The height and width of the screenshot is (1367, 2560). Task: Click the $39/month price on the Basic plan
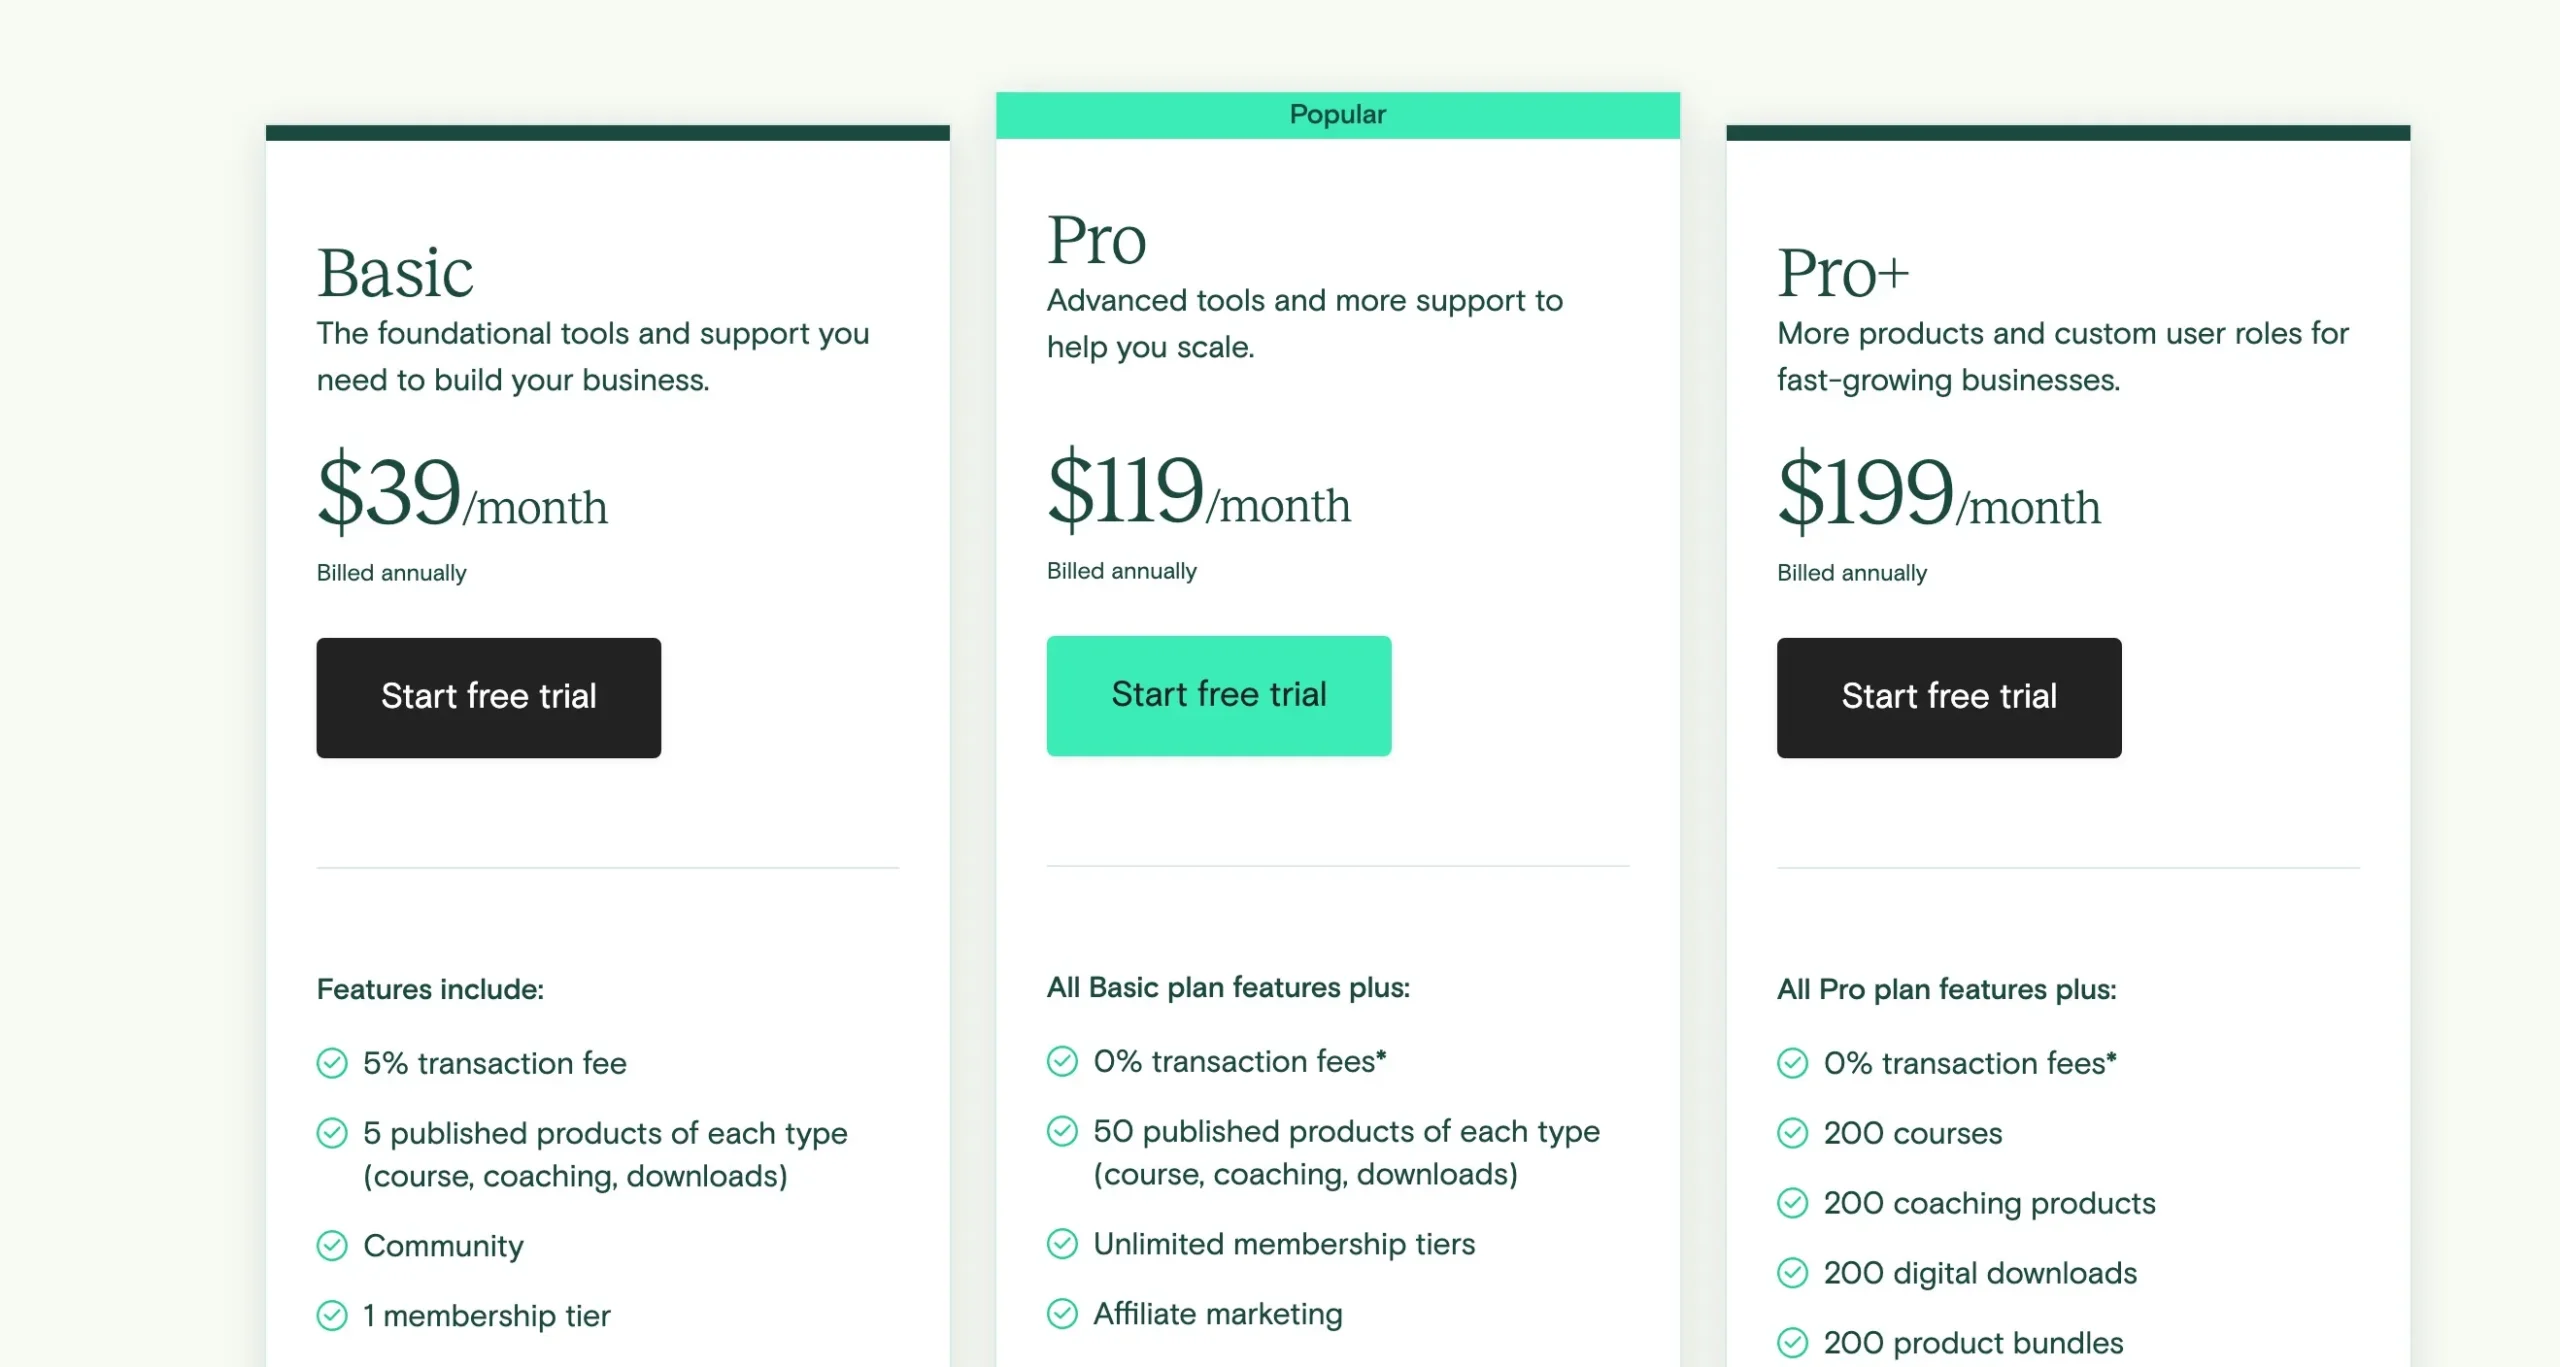(x=462, y=493)
